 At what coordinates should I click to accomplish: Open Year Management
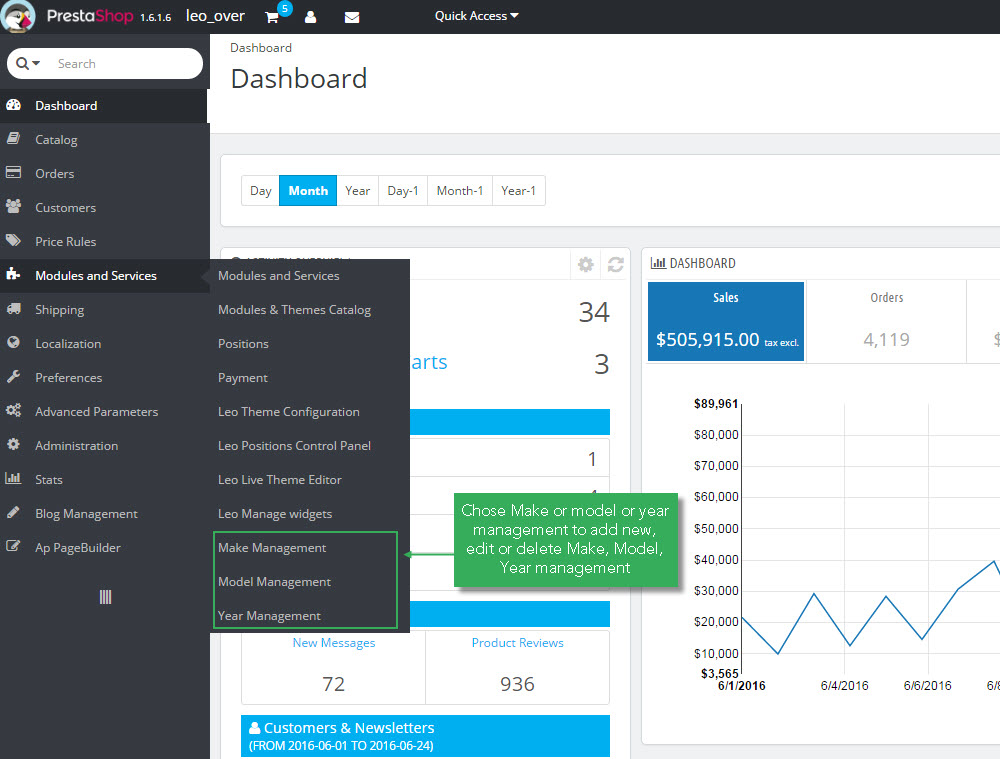pyautogui.click(x=269, y=615)
